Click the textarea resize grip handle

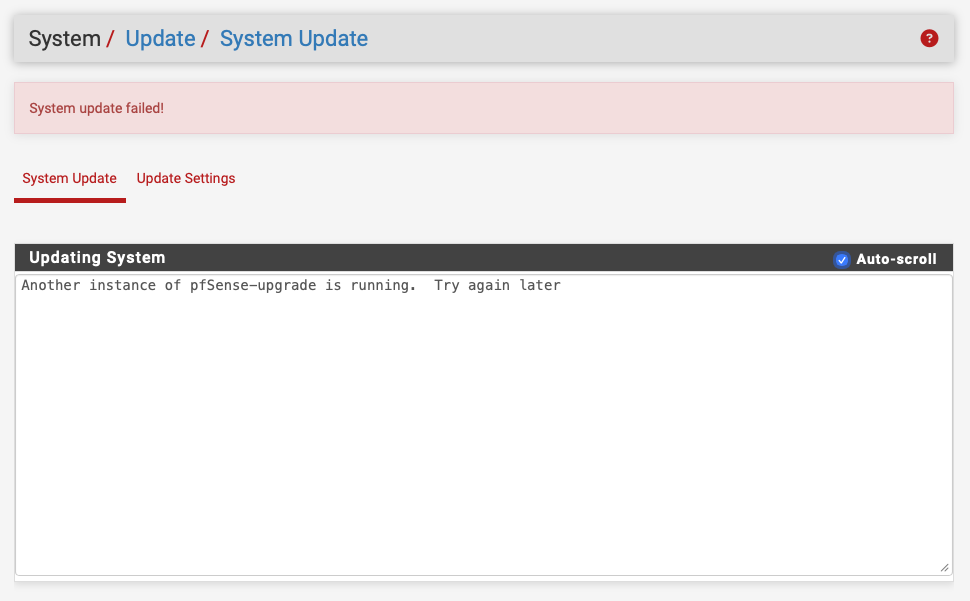[944, 568]
